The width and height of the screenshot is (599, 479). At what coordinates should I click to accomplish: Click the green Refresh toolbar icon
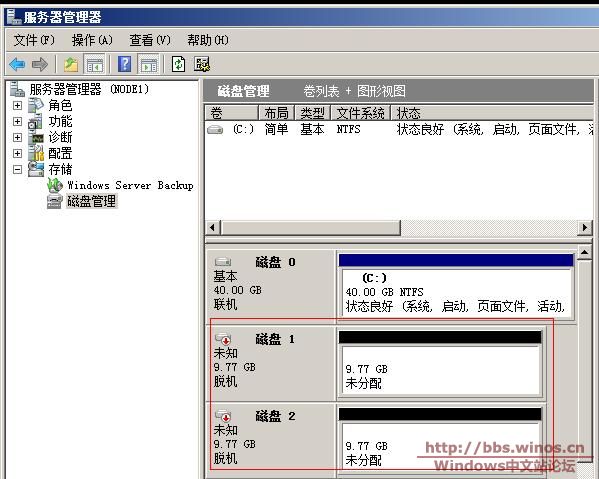[x=178, y=64]
